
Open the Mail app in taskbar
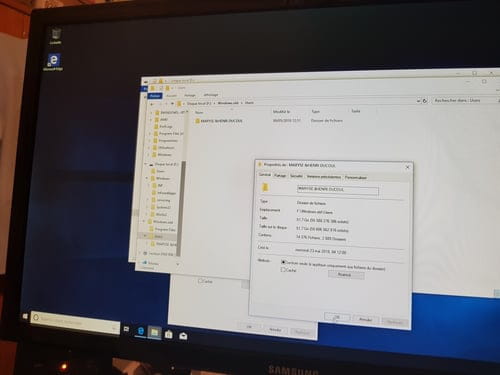[x=183, y=336]
